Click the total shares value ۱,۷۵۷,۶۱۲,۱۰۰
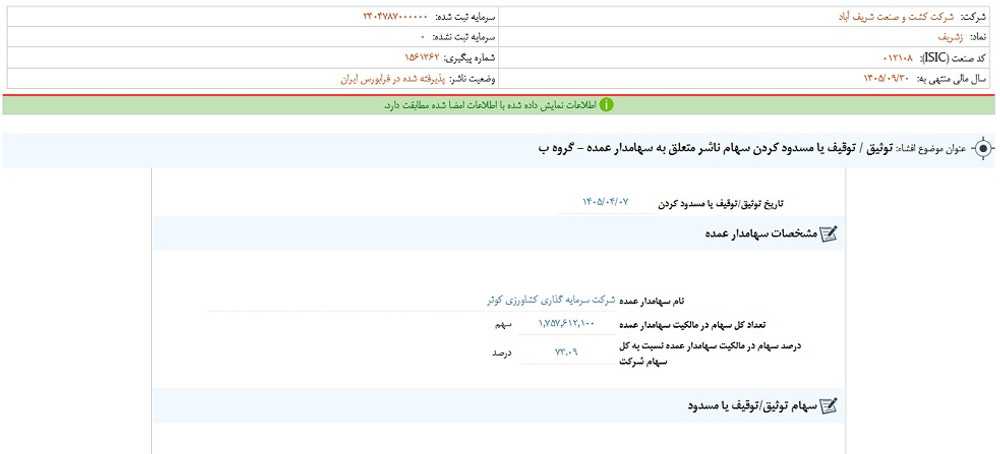1000x454 pixels. coord(566,324)
